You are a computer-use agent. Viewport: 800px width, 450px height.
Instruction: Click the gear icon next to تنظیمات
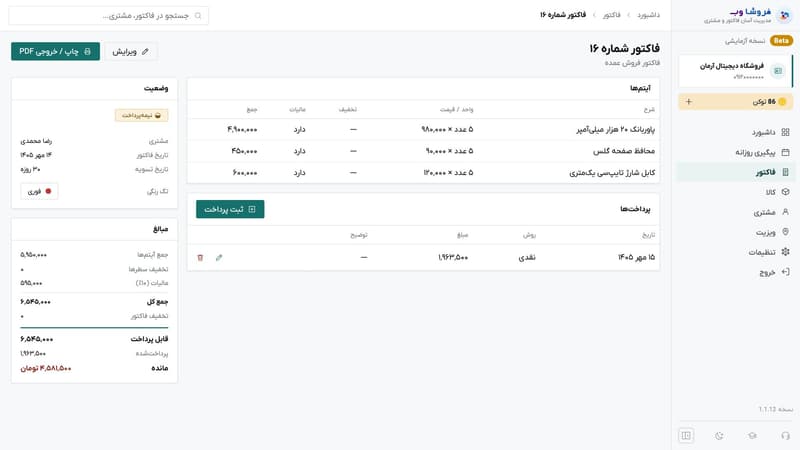[785, 252]
